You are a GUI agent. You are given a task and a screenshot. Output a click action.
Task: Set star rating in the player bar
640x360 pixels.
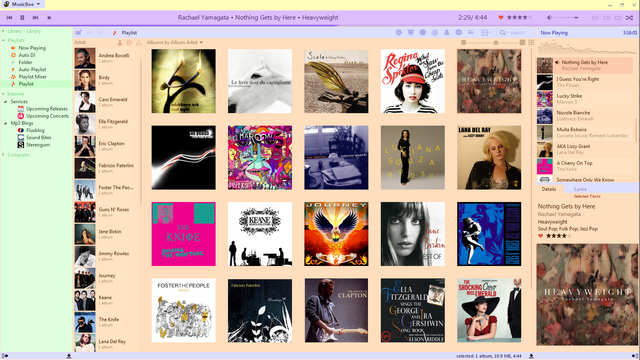[x=519, y=18]
